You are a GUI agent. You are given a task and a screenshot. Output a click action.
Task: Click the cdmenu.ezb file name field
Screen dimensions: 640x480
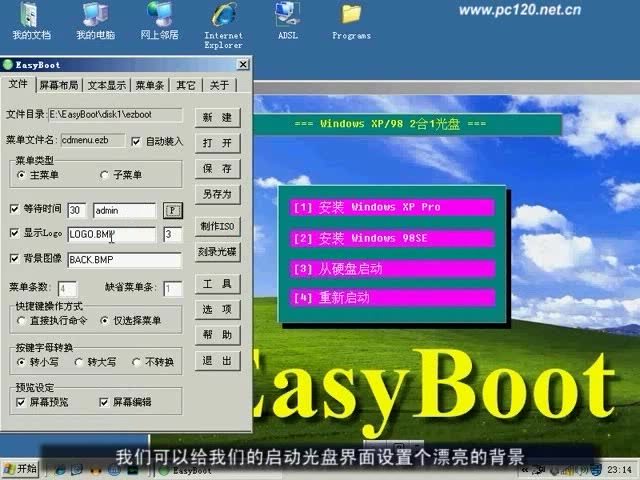[93, 140]
